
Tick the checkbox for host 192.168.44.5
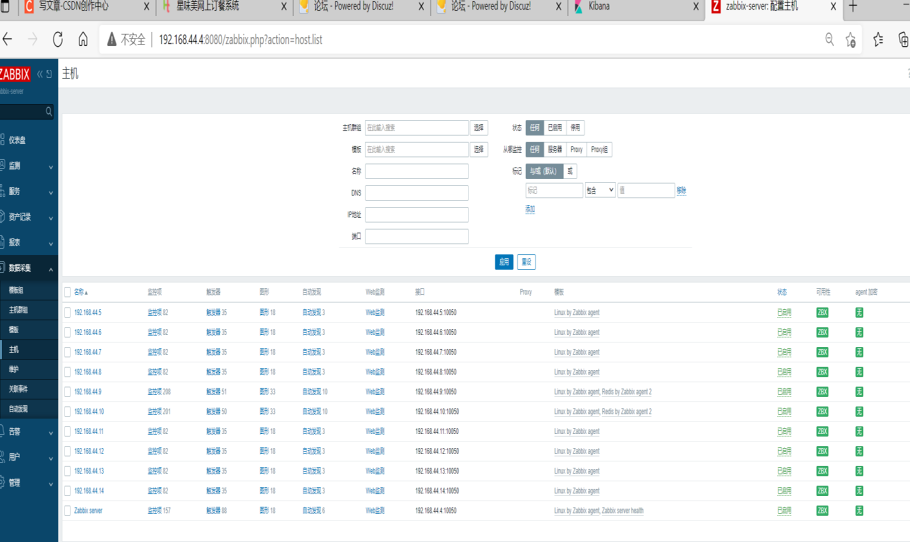(x=67, y=313)
